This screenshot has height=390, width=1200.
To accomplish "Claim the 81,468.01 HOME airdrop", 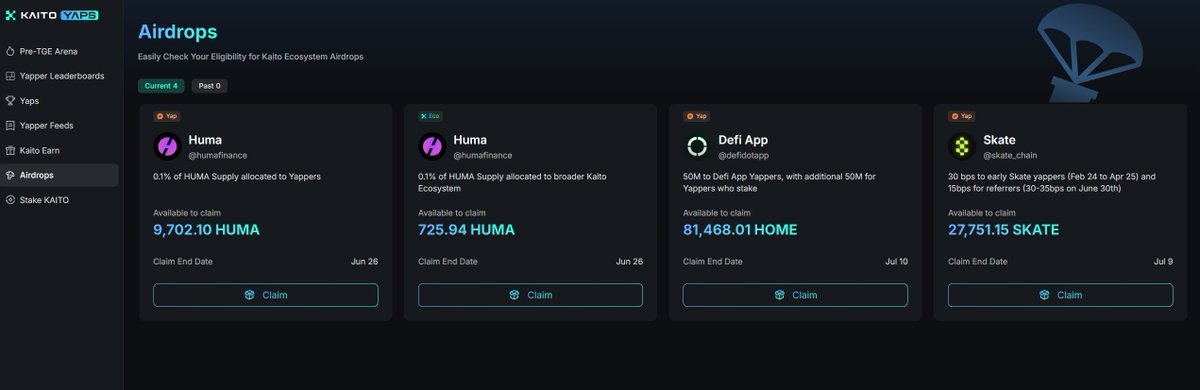I will click(795, 295).
